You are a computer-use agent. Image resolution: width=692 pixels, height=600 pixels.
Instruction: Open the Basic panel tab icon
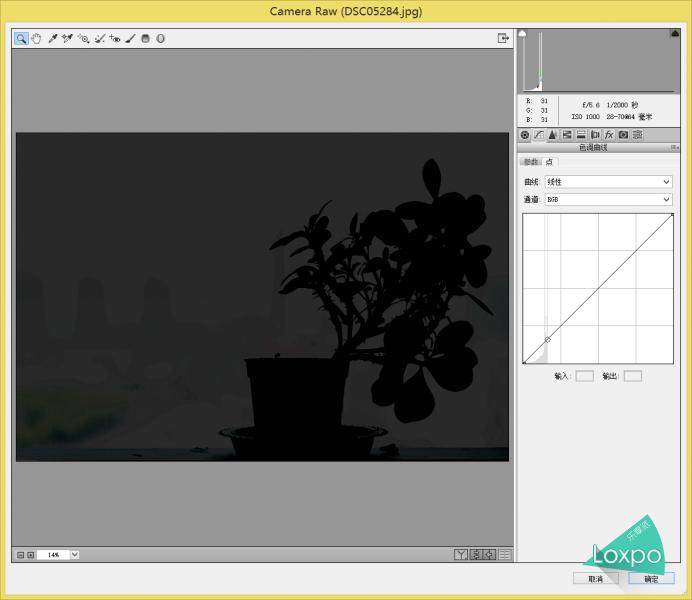(525, 135)
